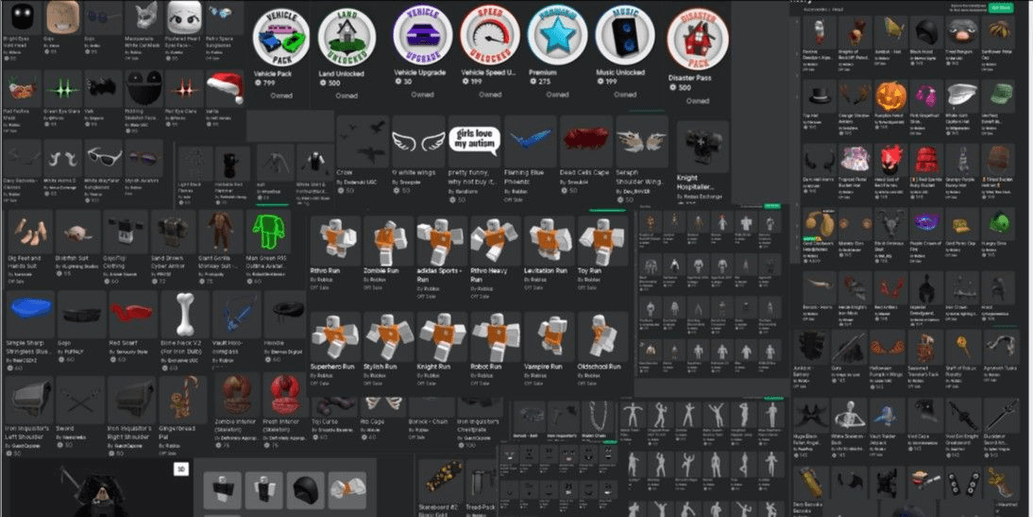This screenshot has height=517, width=1033.
Task: Open the Iron Inquisitor's Left Shoulder item
Action: 30,399
